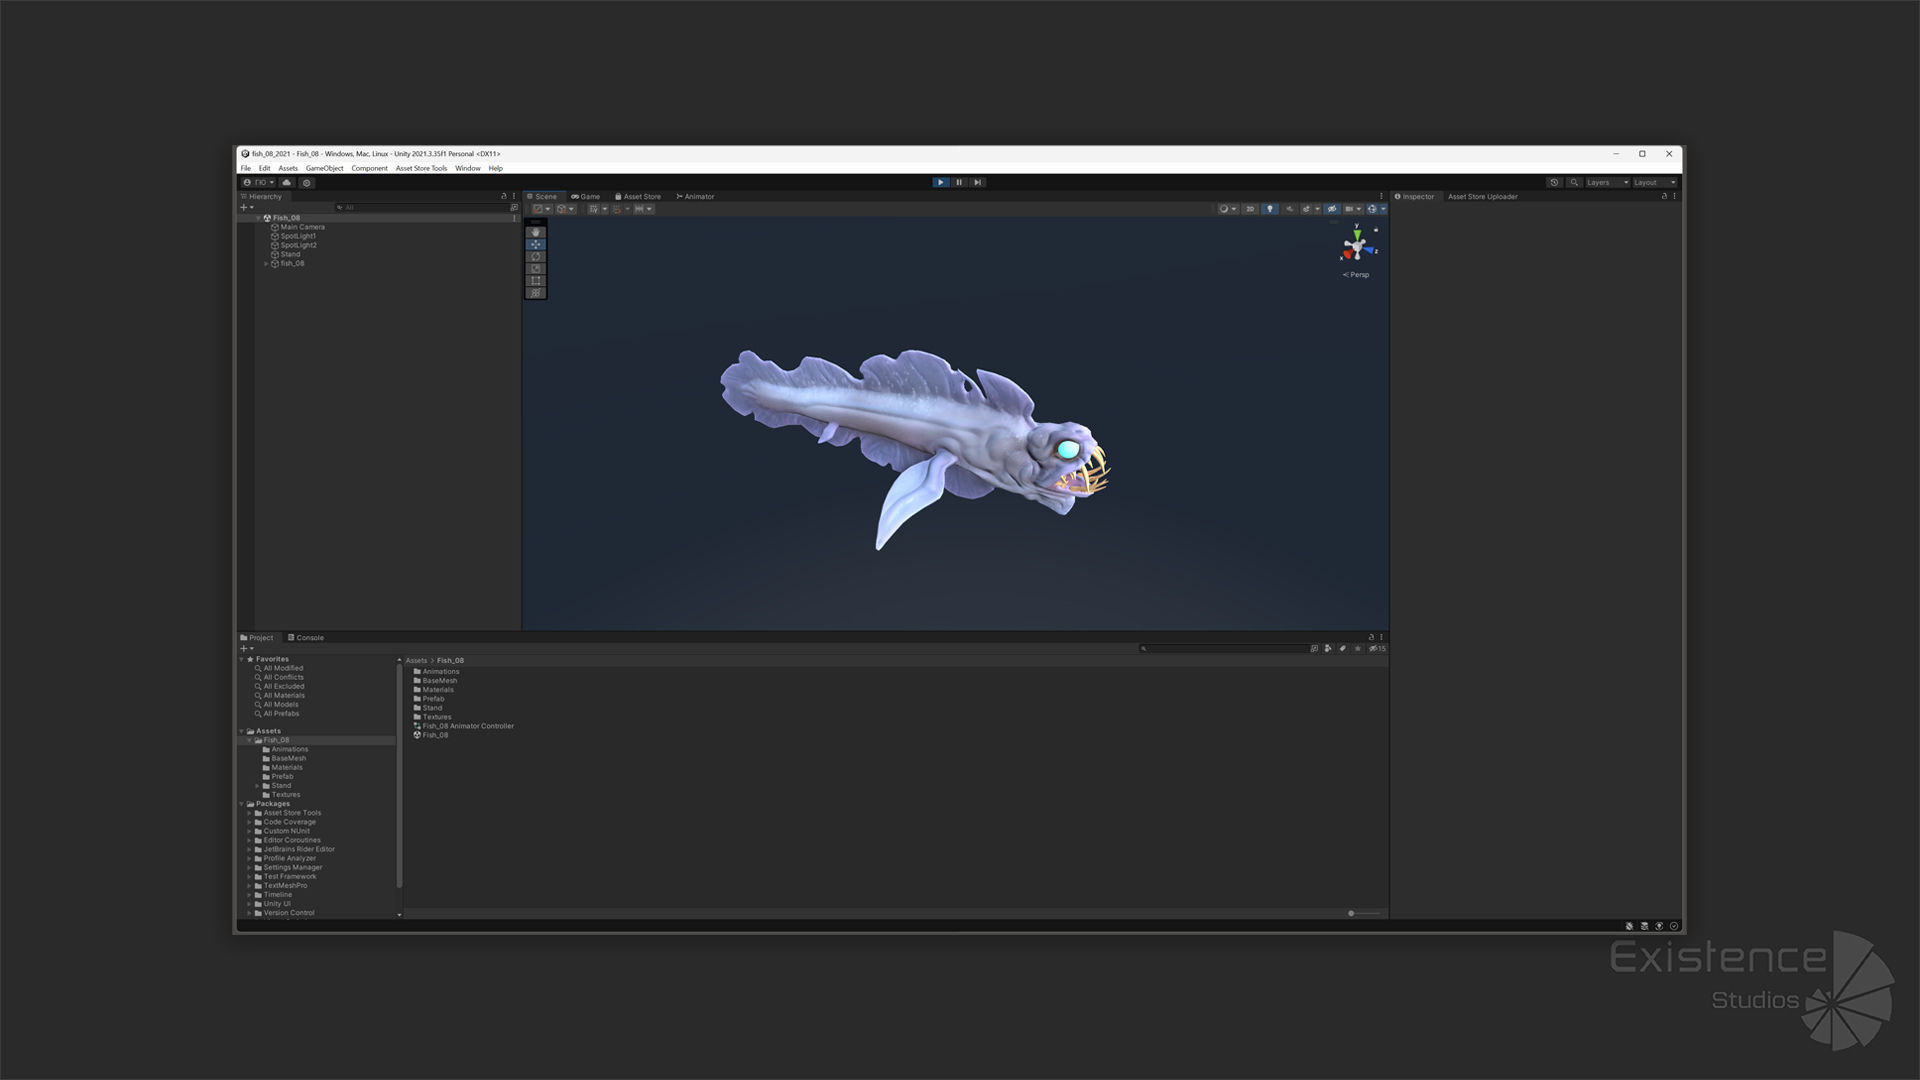Select the Scale tool
This screenshot has height=1080, width=1920.
pyautogui.click(x=536, y=268)
